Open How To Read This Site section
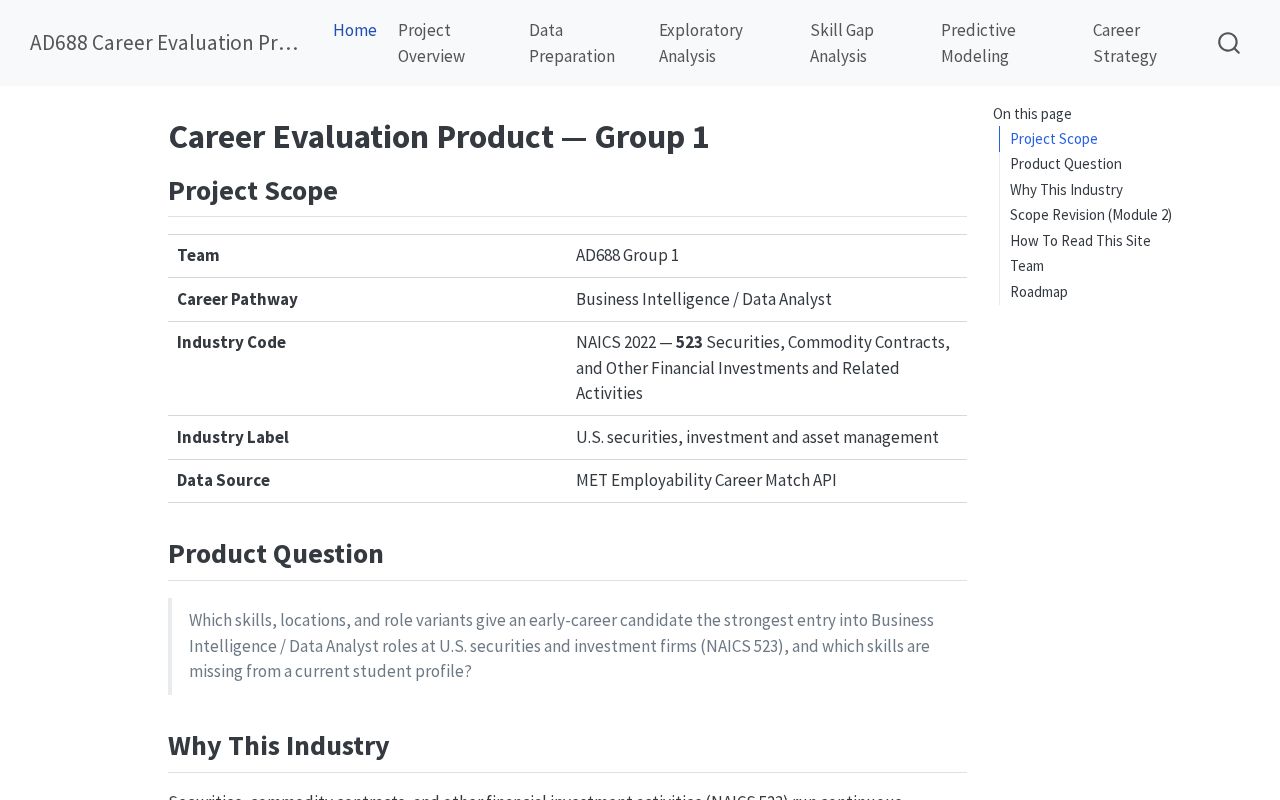 [x=1080, y=241]
